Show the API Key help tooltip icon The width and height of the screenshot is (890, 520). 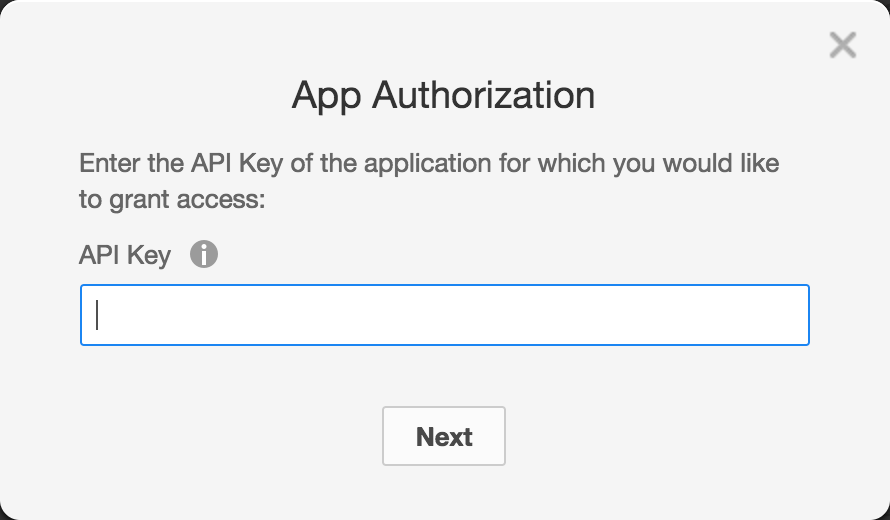[204, 254]
